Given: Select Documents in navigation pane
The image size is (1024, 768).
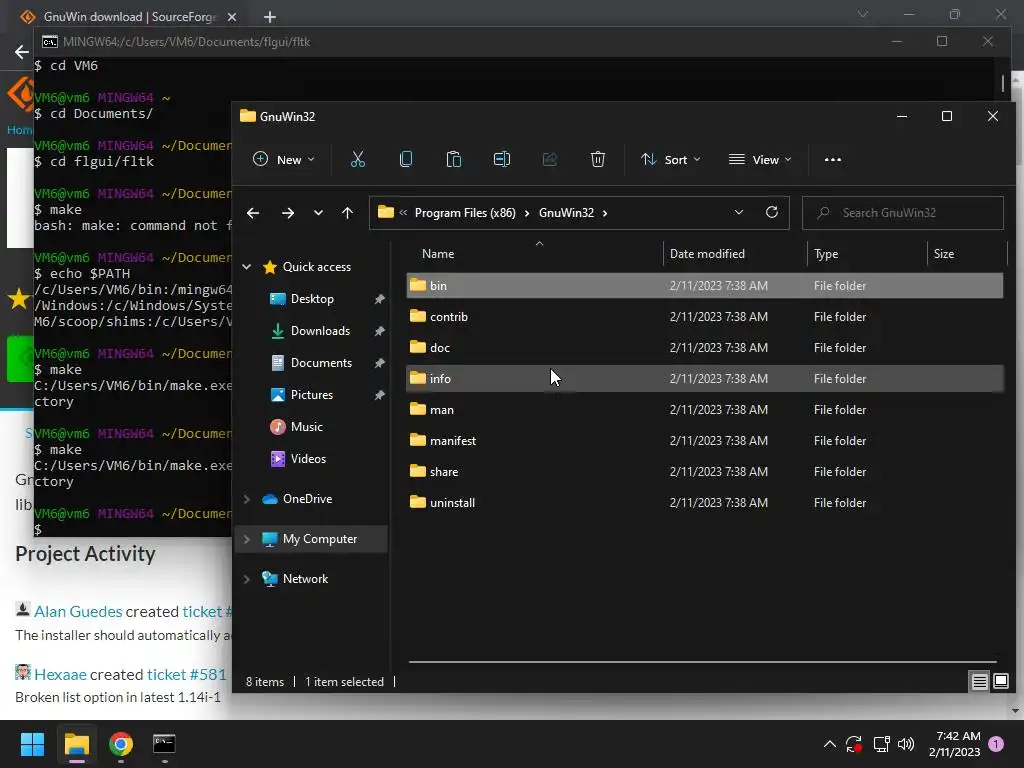Looking at the screenshot, I should [x=321, y=363].
